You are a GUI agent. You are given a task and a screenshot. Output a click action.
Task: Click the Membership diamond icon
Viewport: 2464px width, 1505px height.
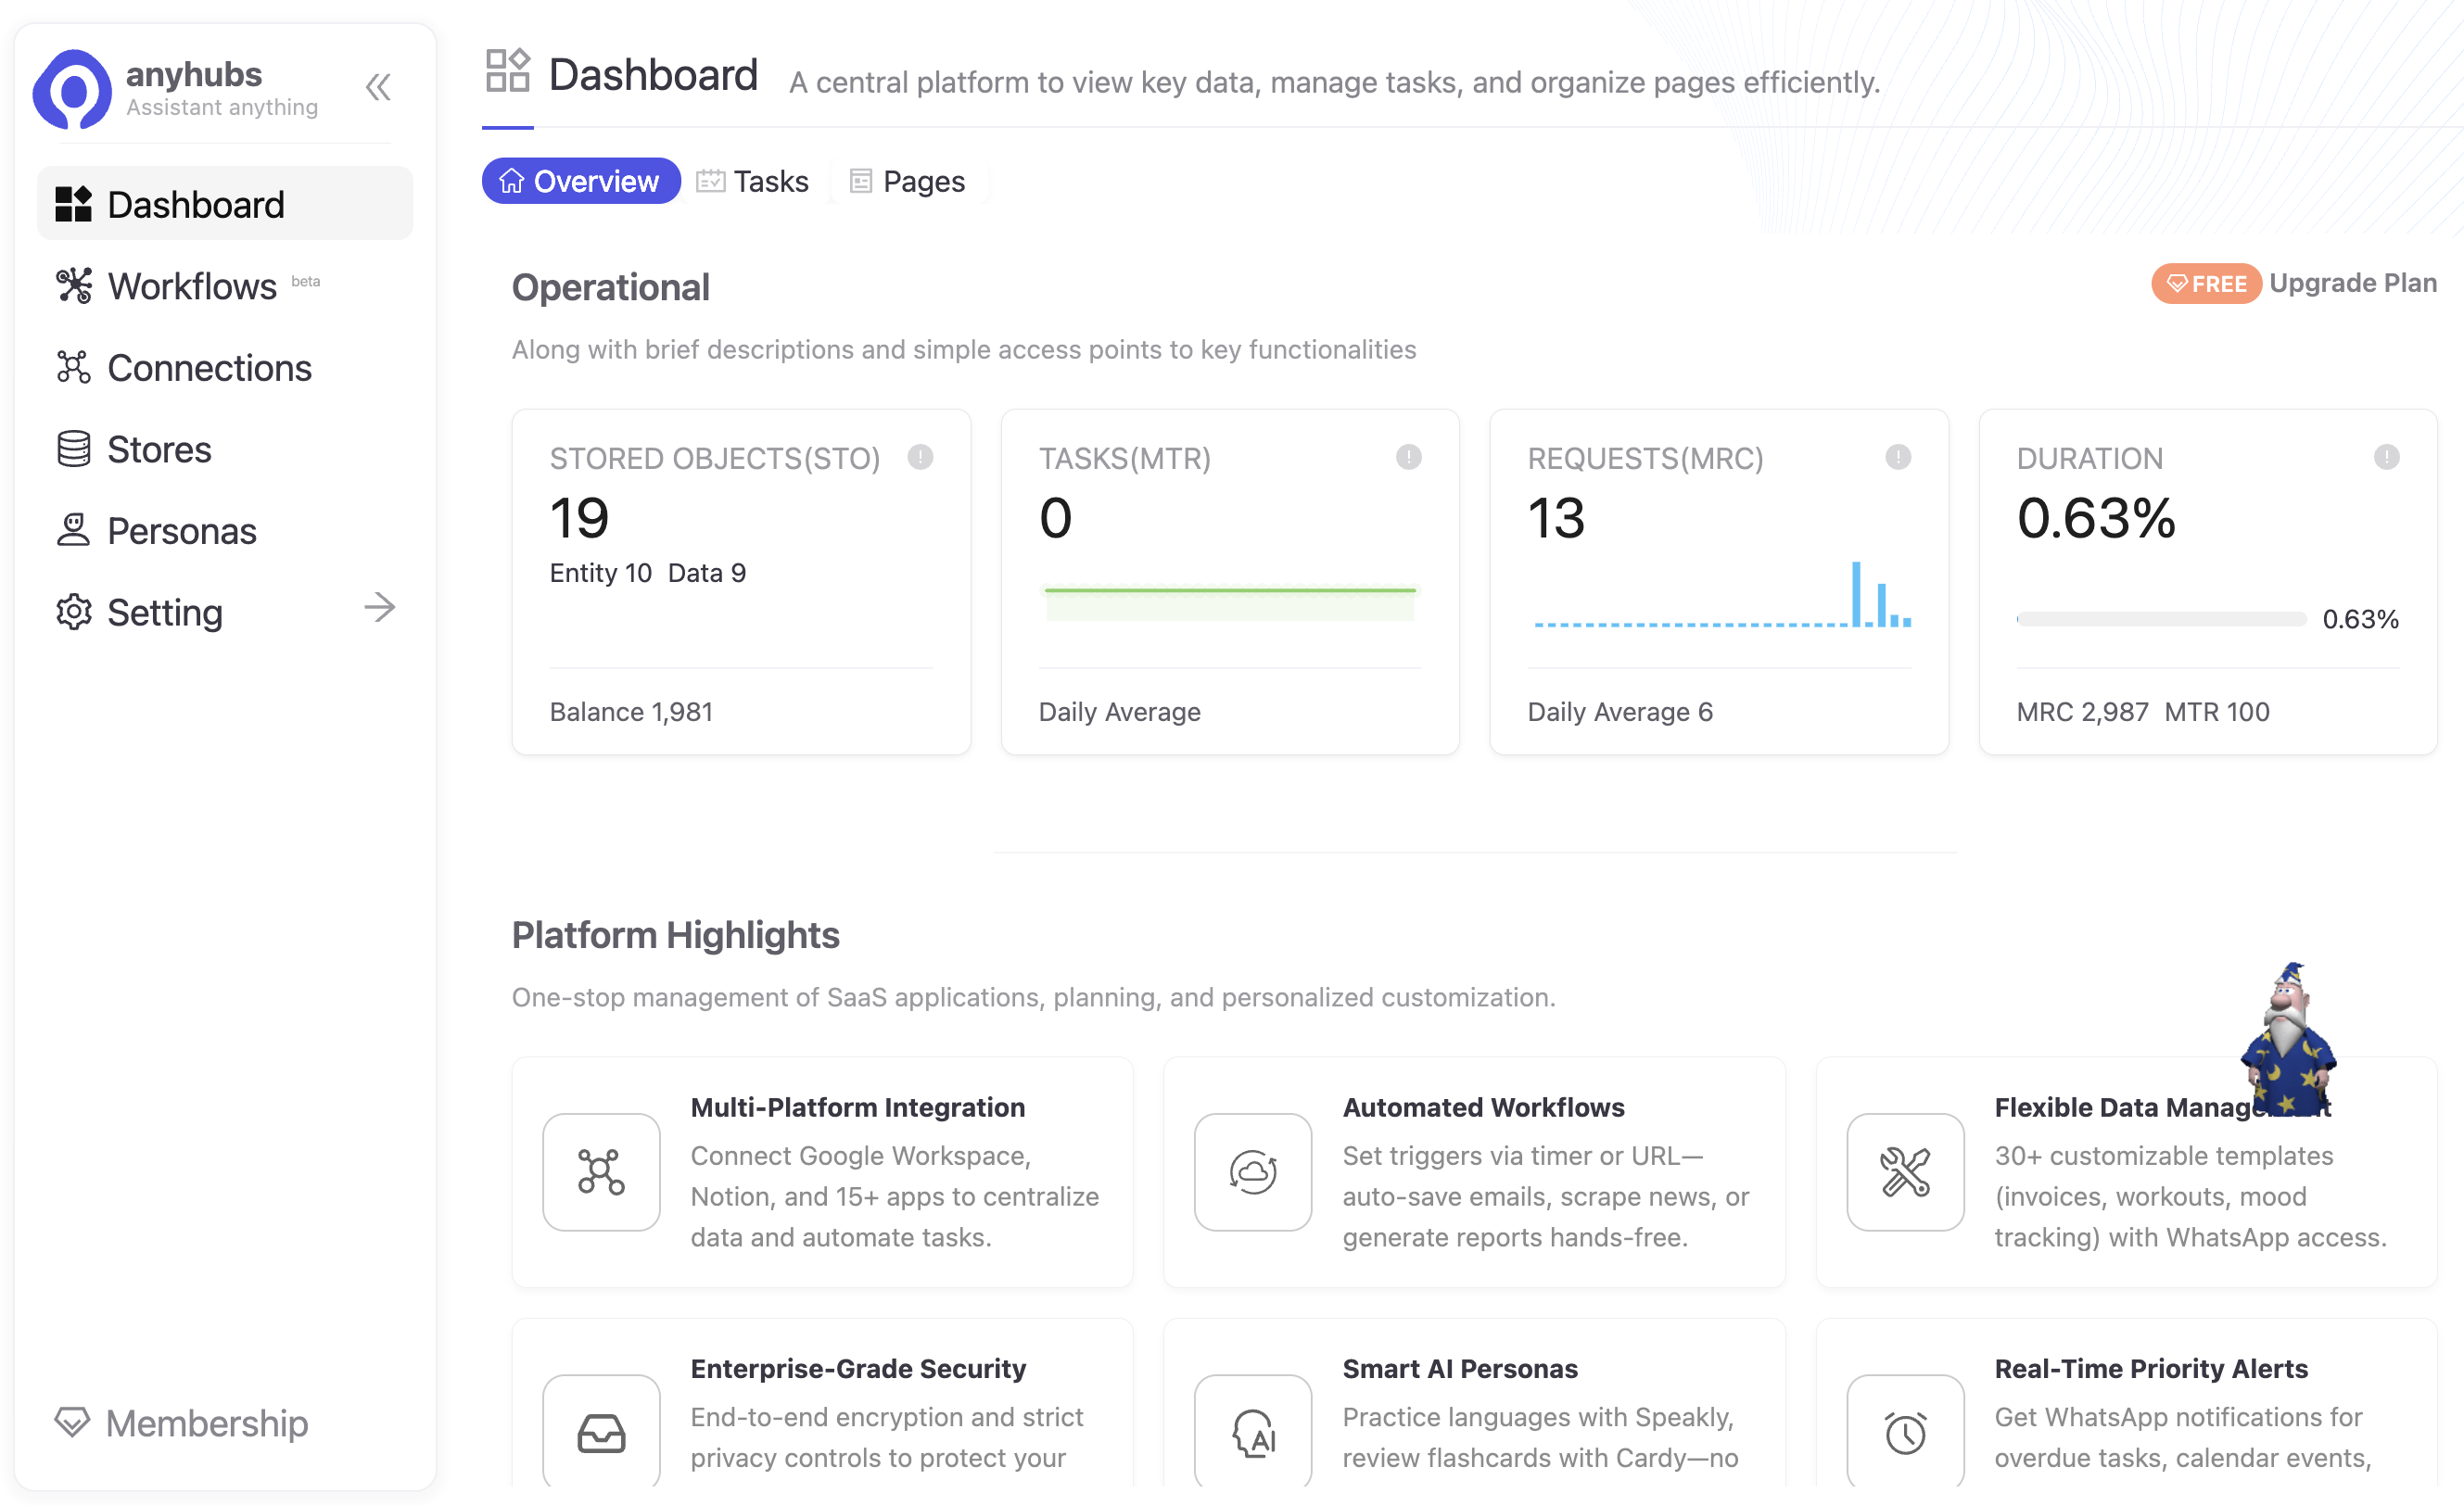[x=72, y=1422]
